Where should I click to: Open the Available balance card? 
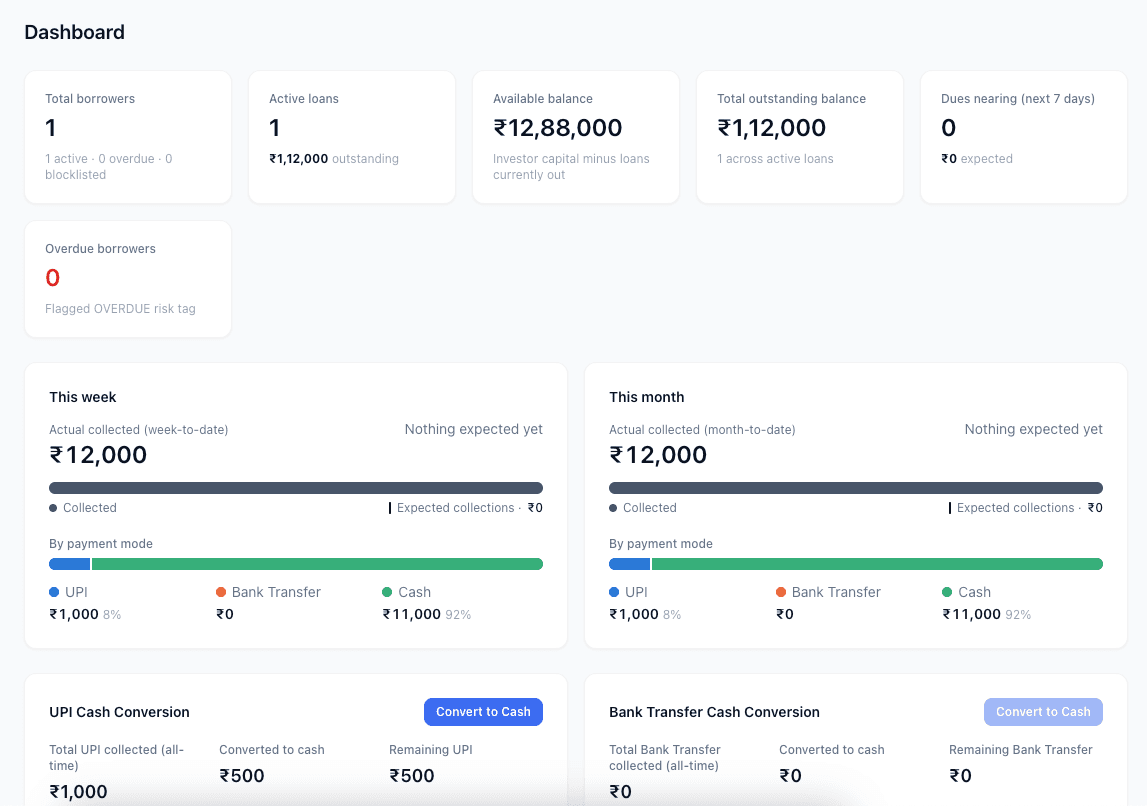(x=576, y=137)
